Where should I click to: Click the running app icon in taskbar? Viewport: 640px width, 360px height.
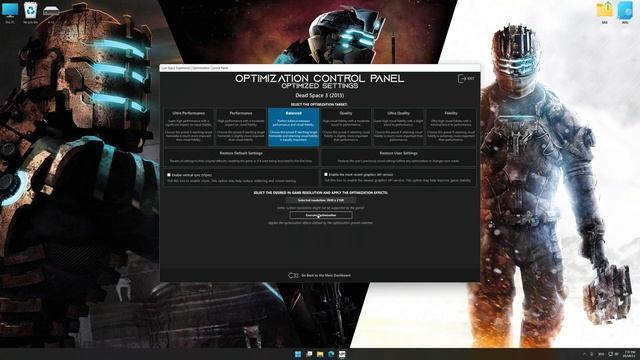coord(342,354)
